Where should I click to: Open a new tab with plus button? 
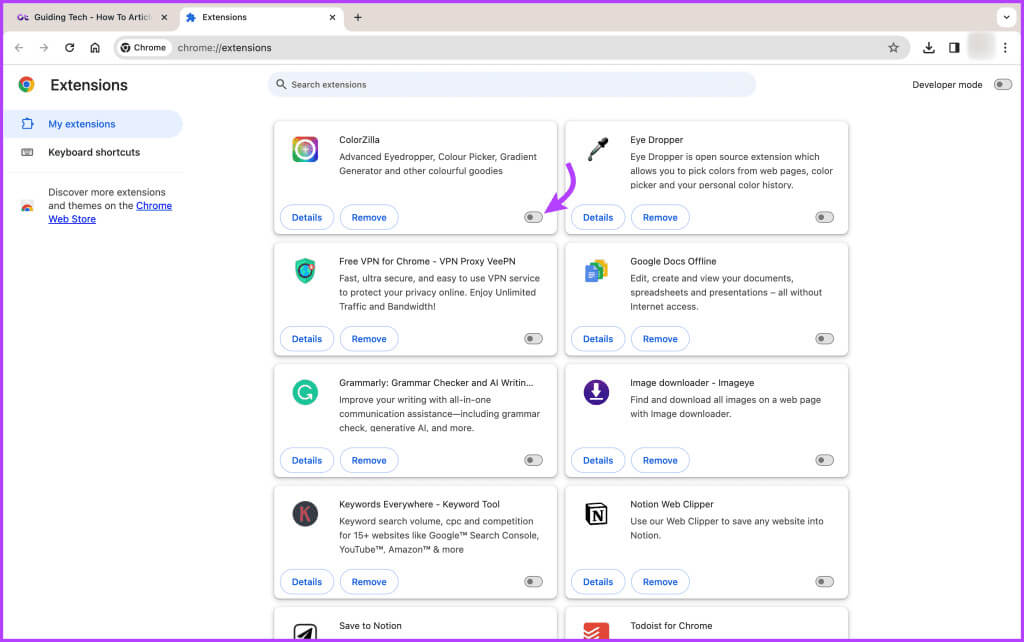pyautogui.click(x=358, y=18)
